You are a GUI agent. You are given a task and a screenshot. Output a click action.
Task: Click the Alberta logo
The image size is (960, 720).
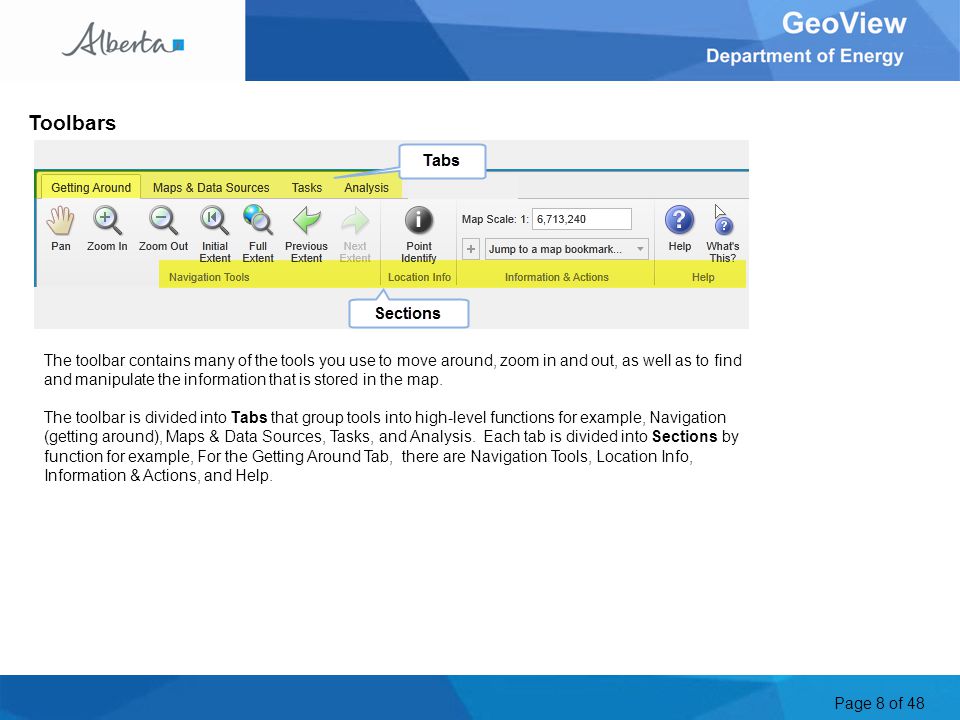[122, 40]
